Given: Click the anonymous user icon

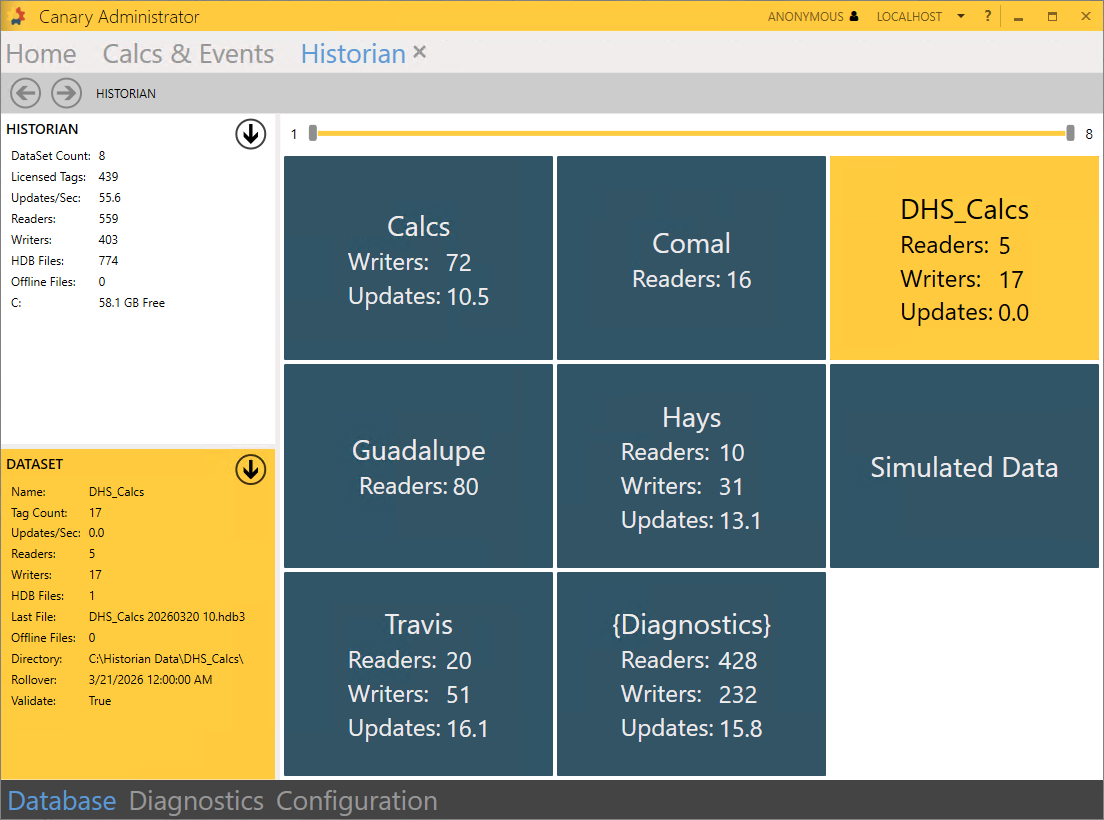Looking at the screenshot, I should coord(853,16).
